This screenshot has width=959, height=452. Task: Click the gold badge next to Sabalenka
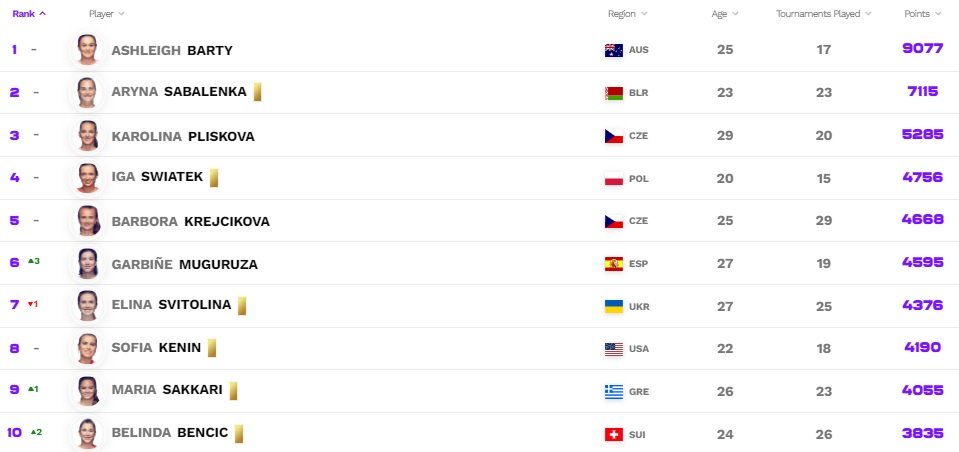click(257, 92)
